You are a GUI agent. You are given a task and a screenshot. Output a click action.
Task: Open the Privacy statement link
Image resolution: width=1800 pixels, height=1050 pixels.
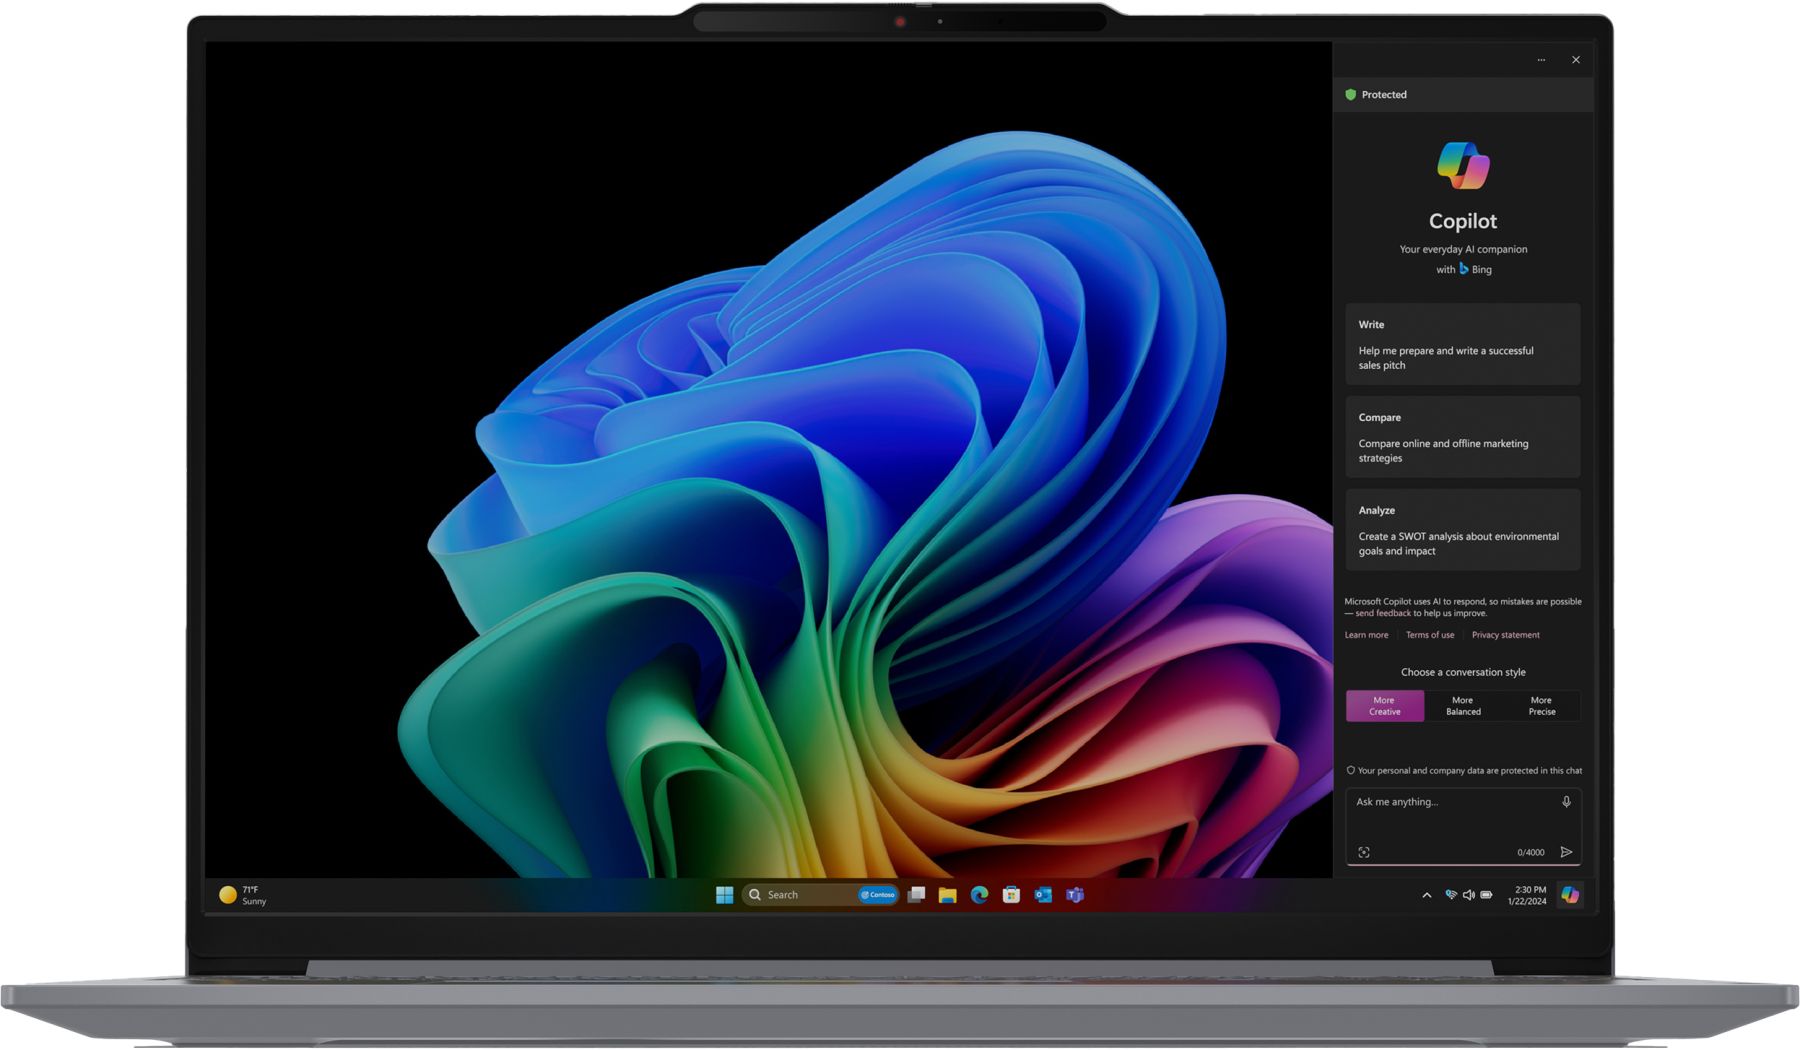[1505, 635]
